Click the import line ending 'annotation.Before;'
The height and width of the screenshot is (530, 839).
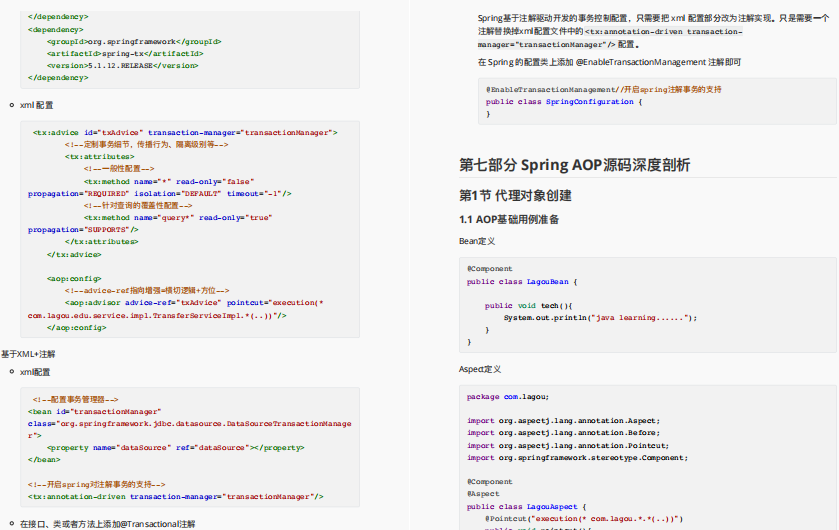(x=563, y=433)
